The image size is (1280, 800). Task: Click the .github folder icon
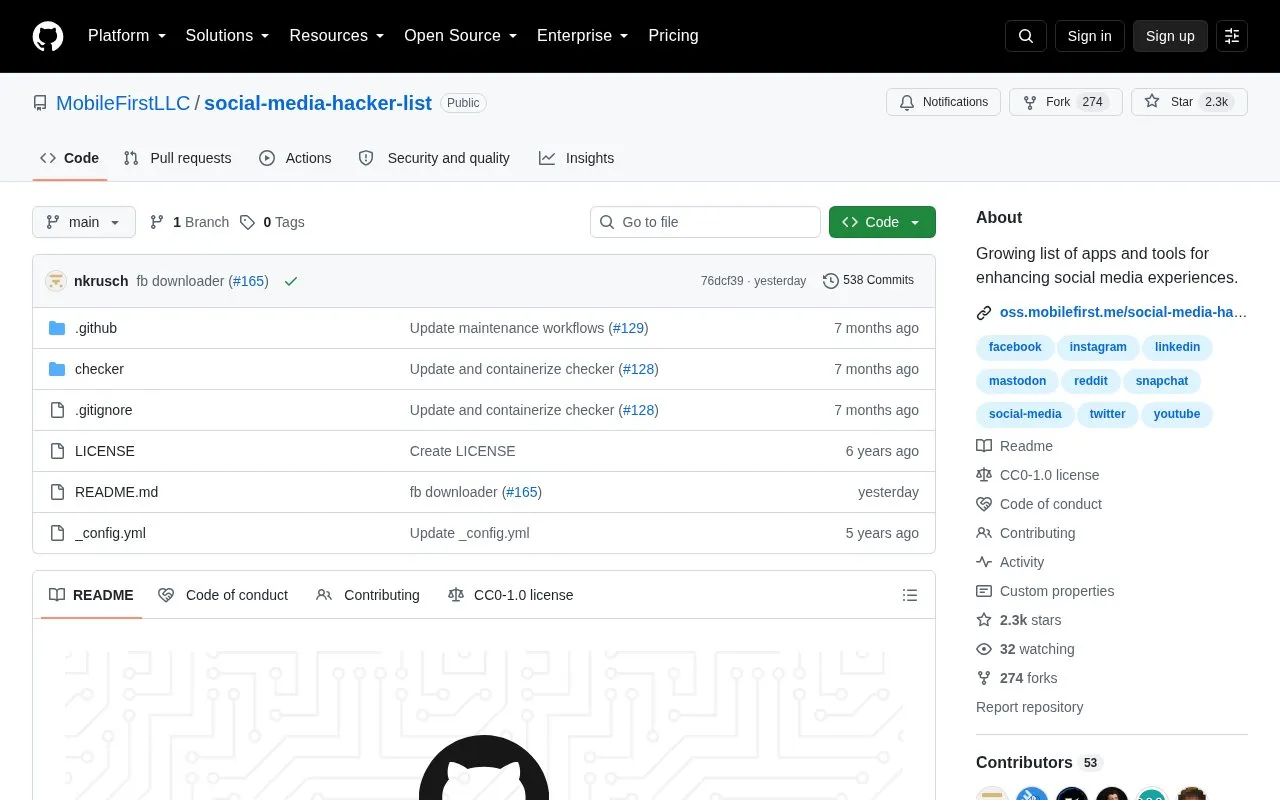[x=57, y=328]
